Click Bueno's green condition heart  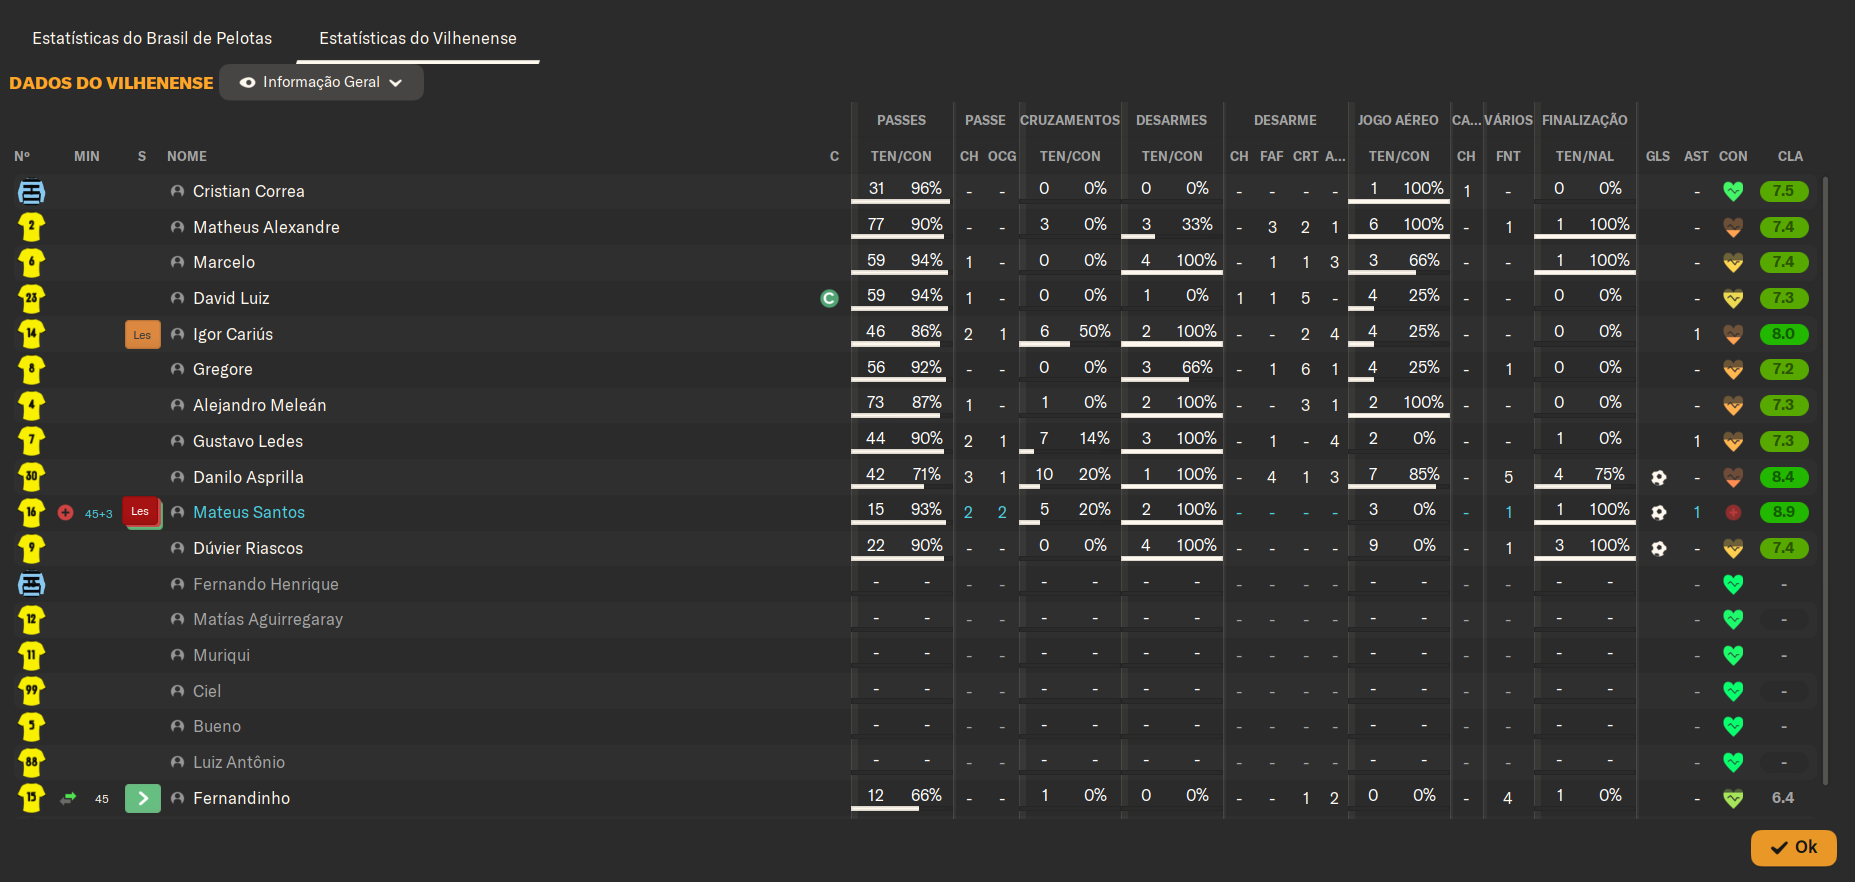1733,726
